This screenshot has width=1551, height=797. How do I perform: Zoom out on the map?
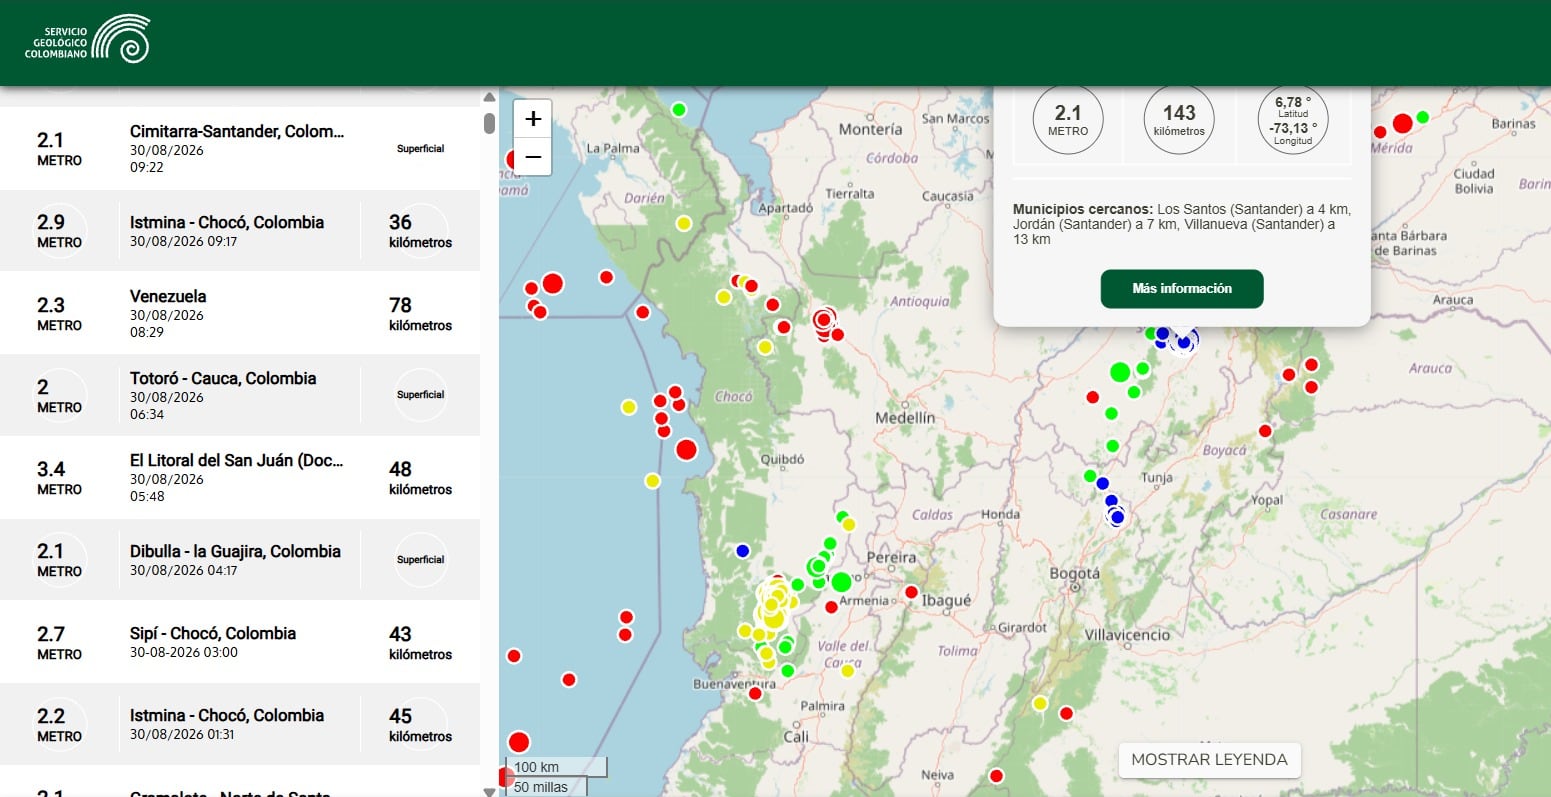[x=533, y=157]
